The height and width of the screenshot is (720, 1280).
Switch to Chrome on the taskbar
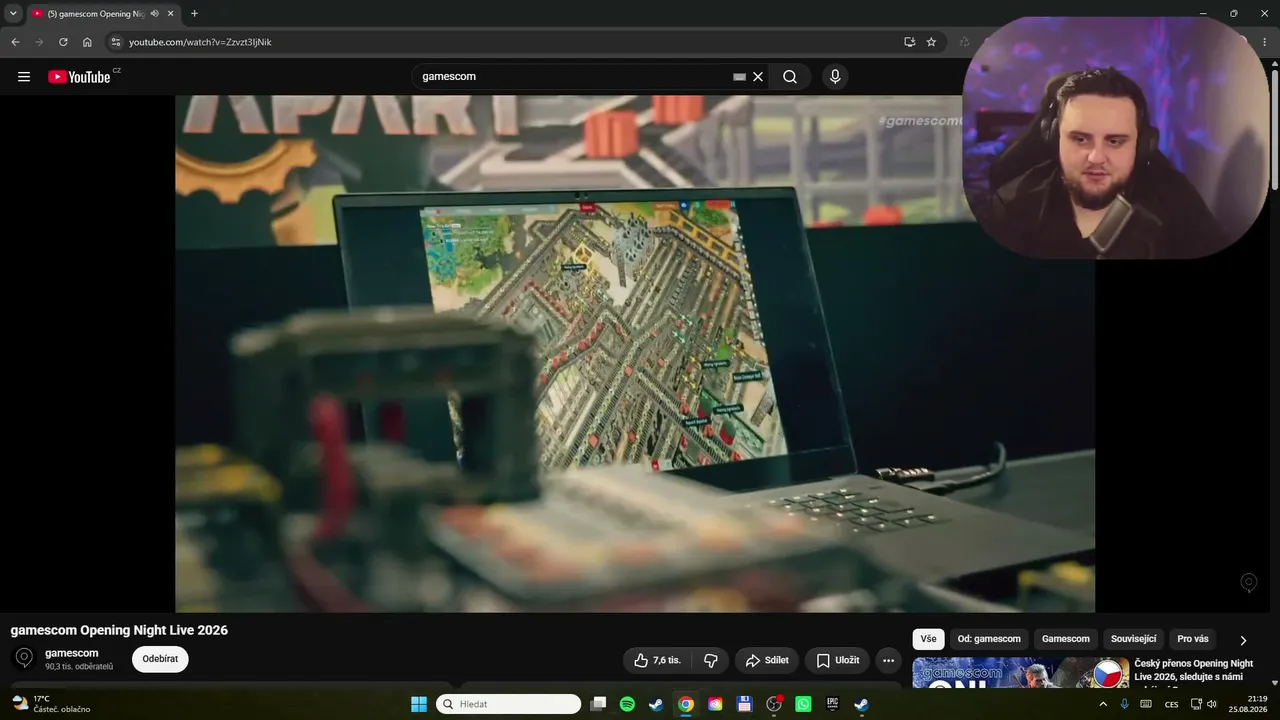click(685, 704)
